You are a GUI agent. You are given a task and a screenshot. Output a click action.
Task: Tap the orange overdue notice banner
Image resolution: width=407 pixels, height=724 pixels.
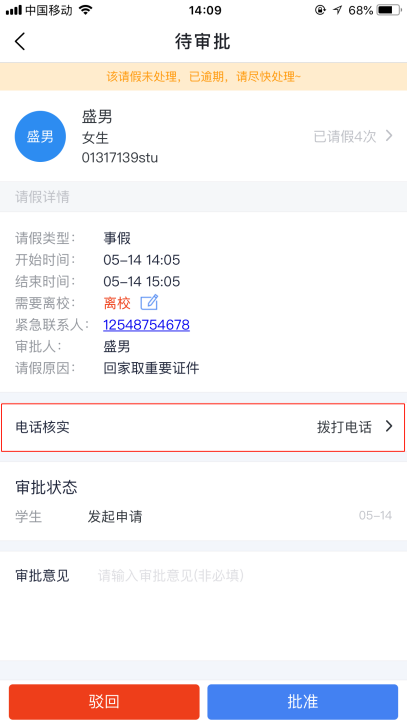pyautogui.click(x=203, y=77)
